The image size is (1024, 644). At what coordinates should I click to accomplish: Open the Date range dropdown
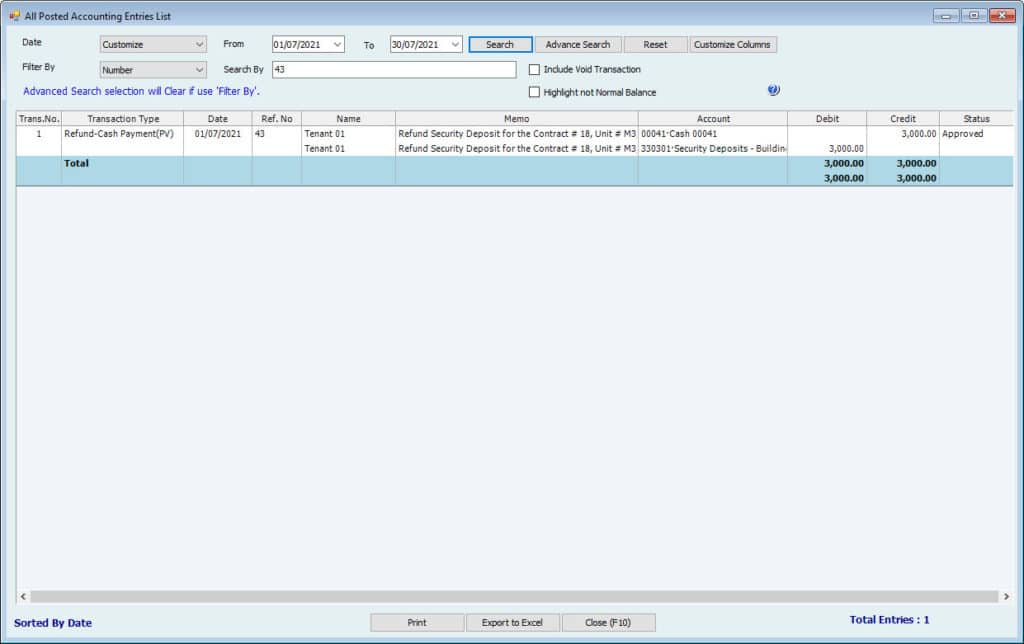pyautogui.click(x=153, y=45)
